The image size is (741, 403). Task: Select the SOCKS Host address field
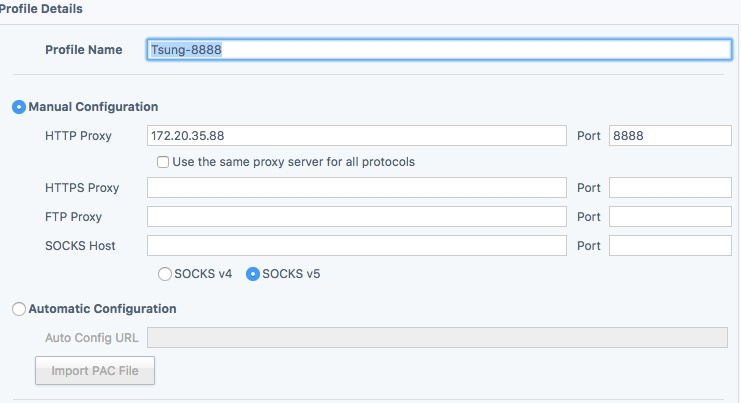(x=356, y=246)
